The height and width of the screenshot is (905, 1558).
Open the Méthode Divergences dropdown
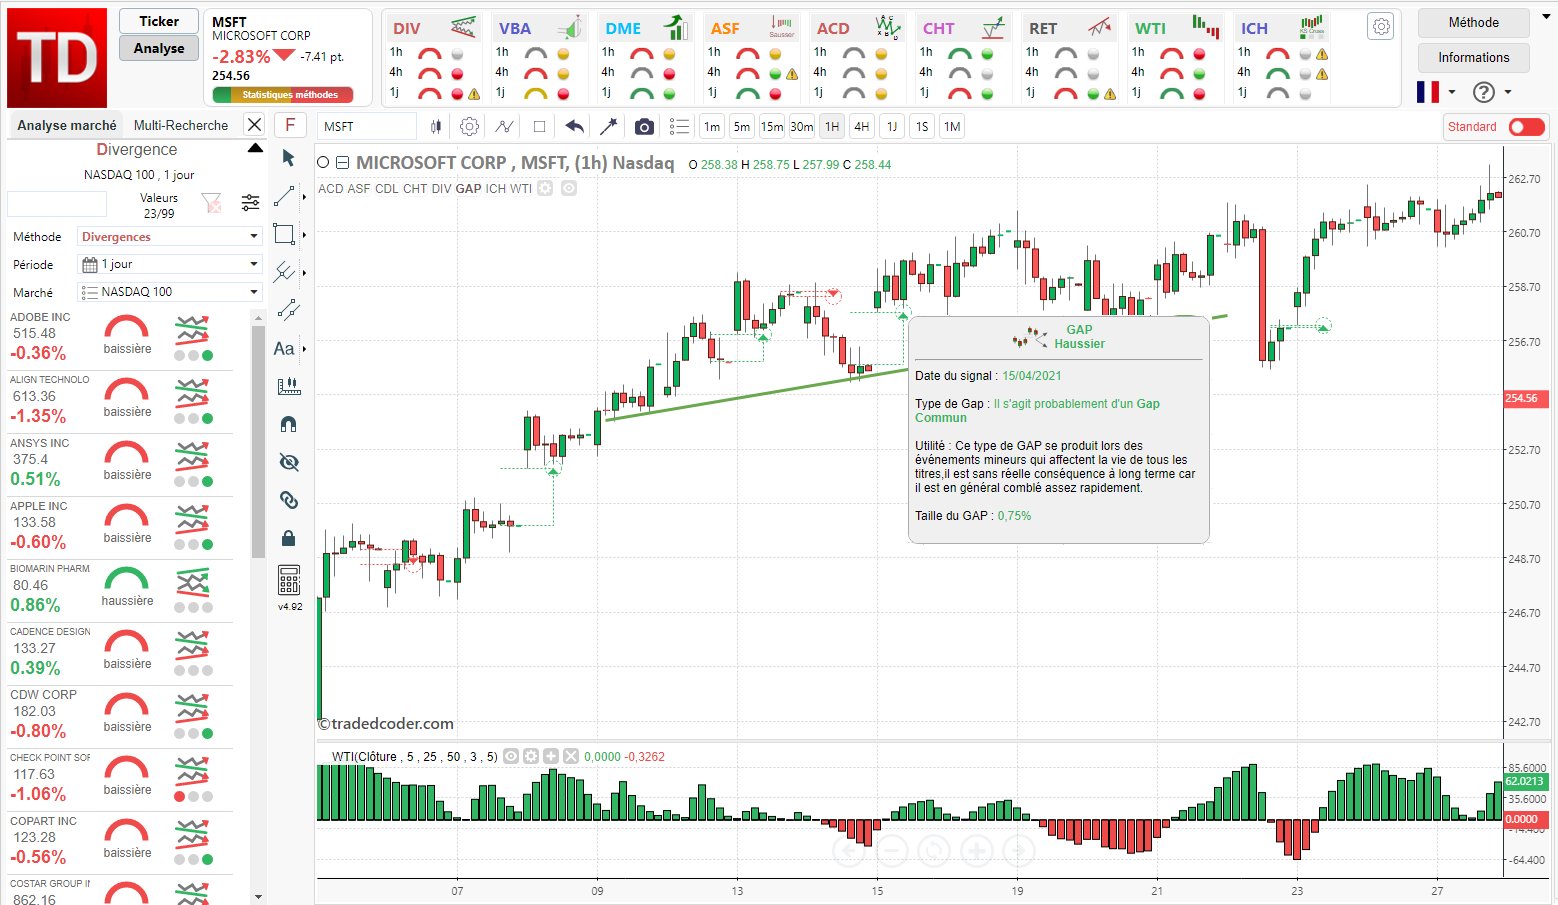click(169, 237)
